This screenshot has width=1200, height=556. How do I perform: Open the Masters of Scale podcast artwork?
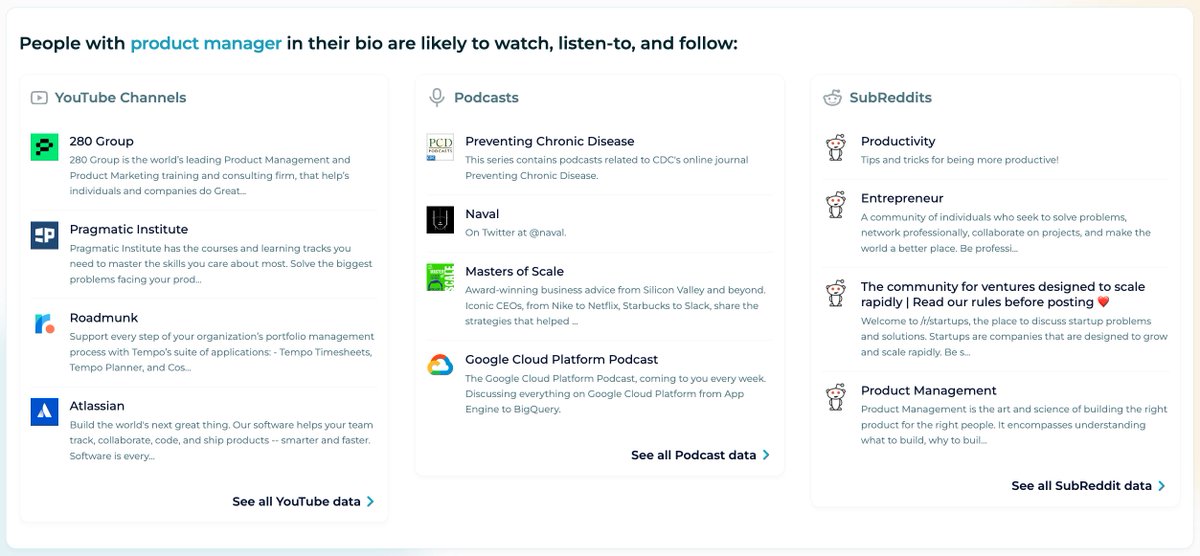click(x=440, y=277)
